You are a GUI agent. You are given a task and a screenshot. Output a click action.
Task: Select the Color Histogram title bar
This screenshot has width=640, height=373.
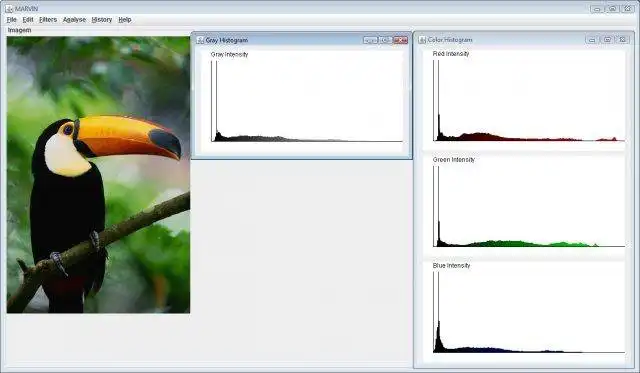tap(524, 40)
